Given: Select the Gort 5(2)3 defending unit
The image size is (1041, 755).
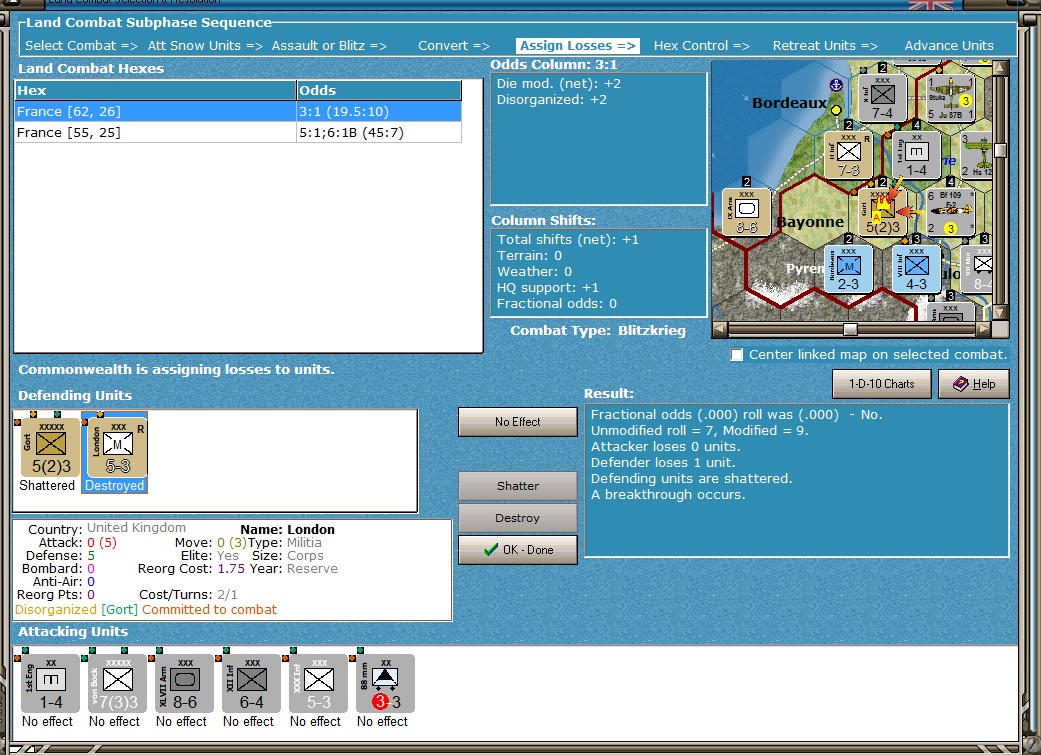Looking at the screenshot, I should click(x=50, y=446).
